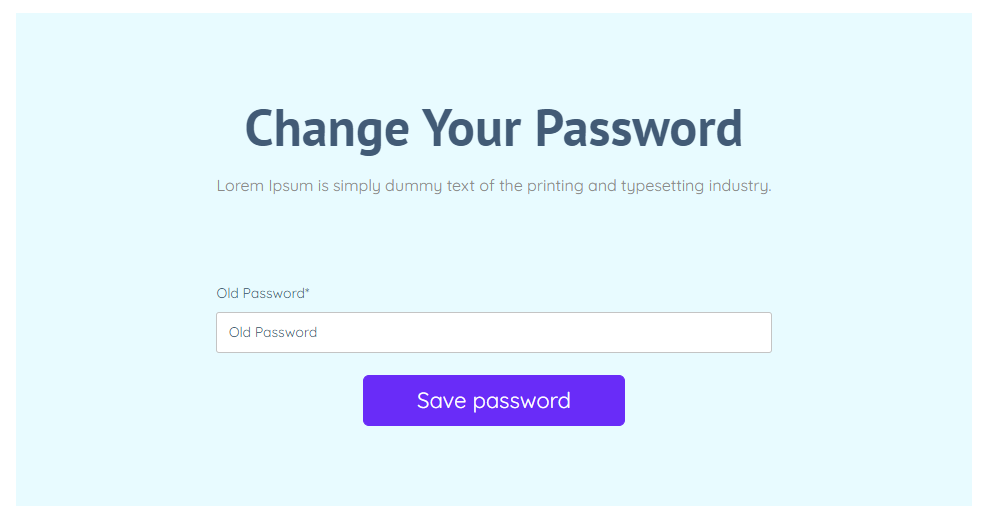
Task: Click the "Change Your Password" heading
Action: [x=493, y=128]
